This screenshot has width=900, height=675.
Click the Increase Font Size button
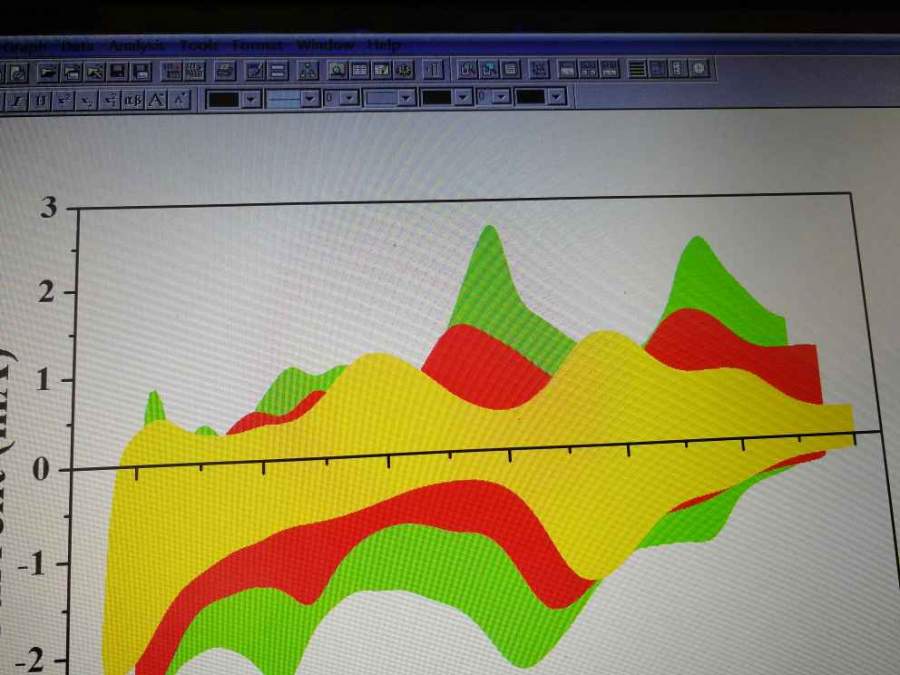click(156, 100)
